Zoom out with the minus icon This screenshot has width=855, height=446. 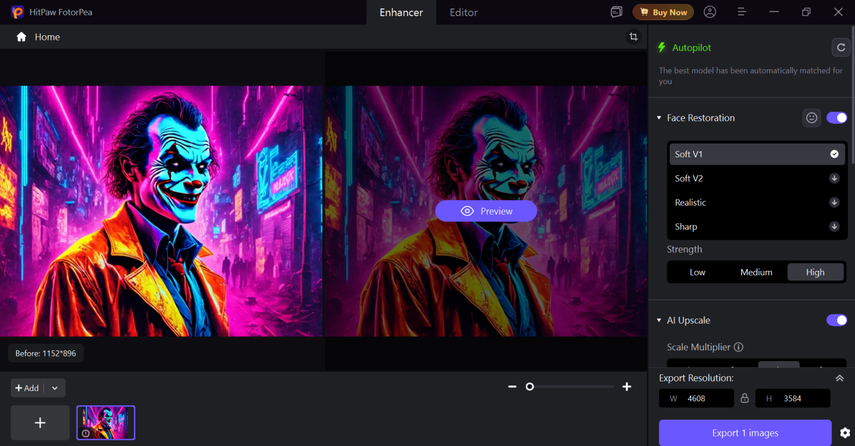[x=512, y=387]
